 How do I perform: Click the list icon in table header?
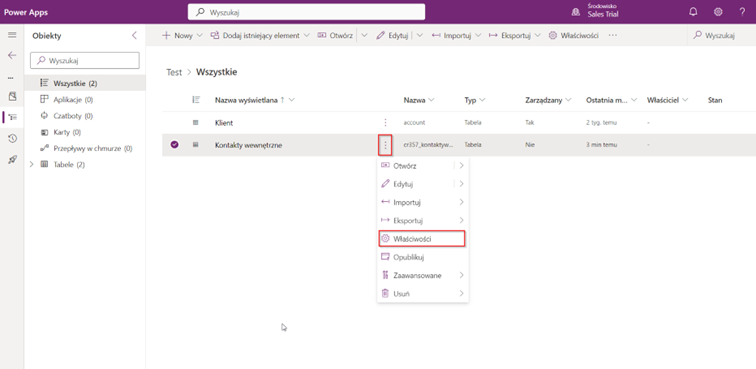(196, 100)
